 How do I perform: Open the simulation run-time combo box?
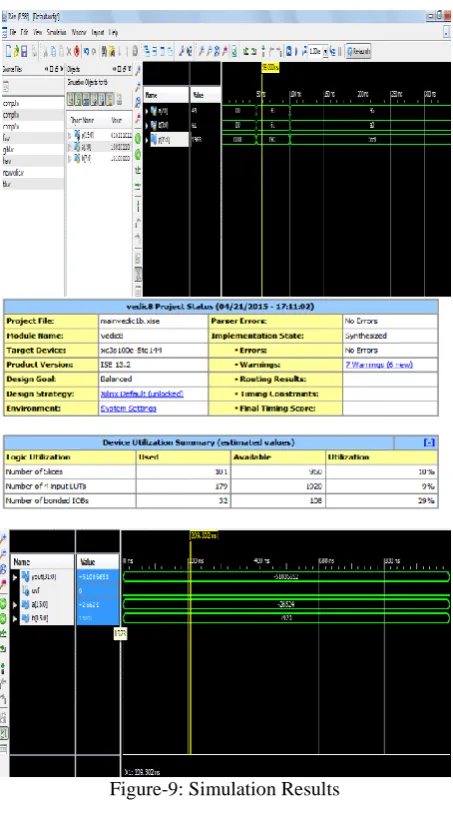pyautogui.click(x=318, y=51)
